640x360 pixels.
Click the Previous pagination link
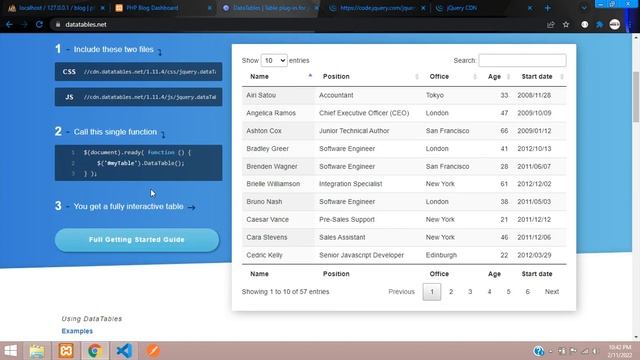point(401,292)
